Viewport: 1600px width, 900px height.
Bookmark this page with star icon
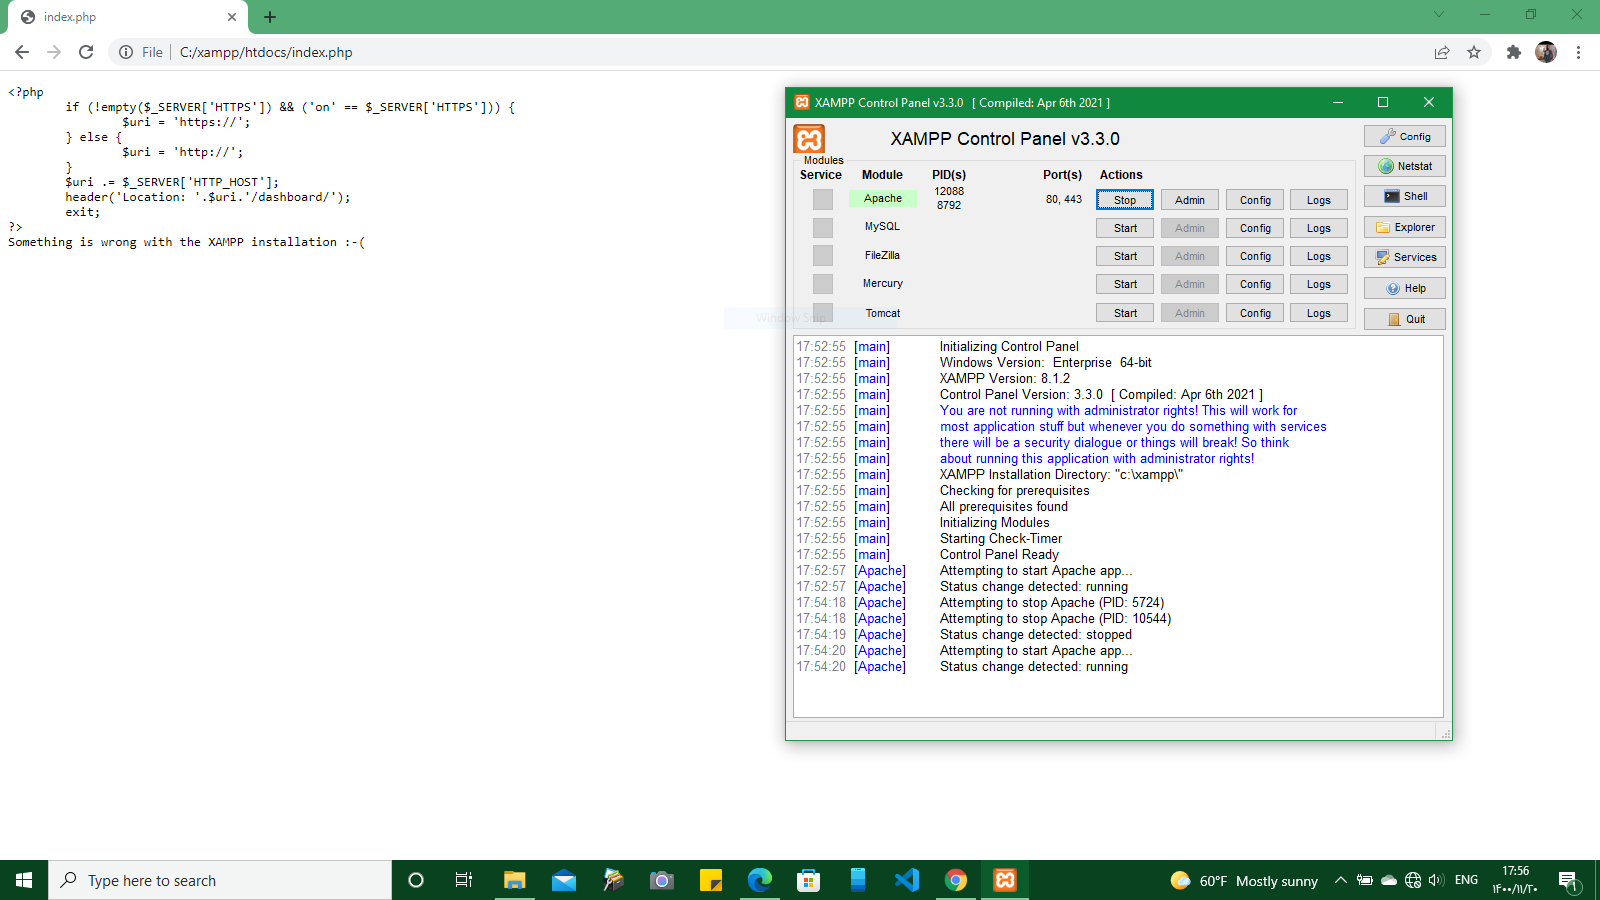click(1474, 52)
